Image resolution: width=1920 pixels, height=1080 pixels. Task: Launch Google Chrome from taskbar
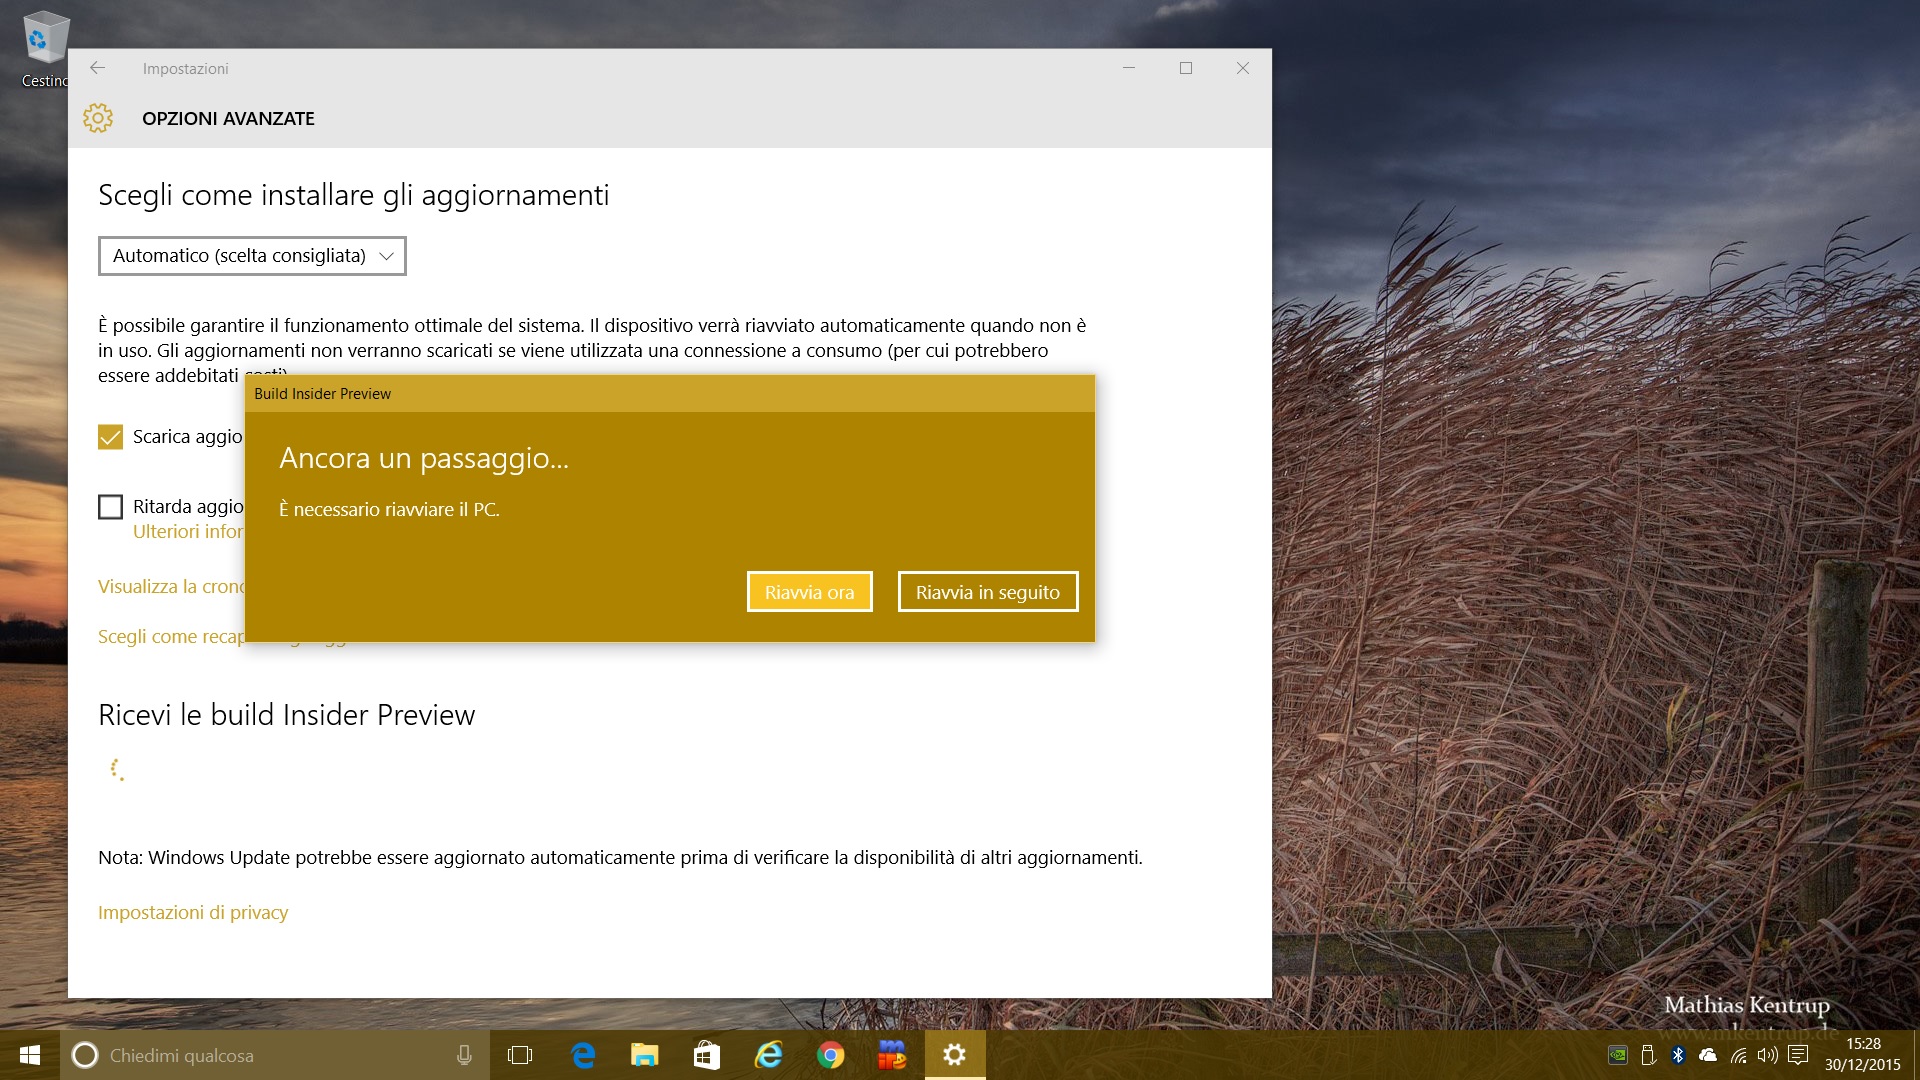click(x=830, y=1055)
